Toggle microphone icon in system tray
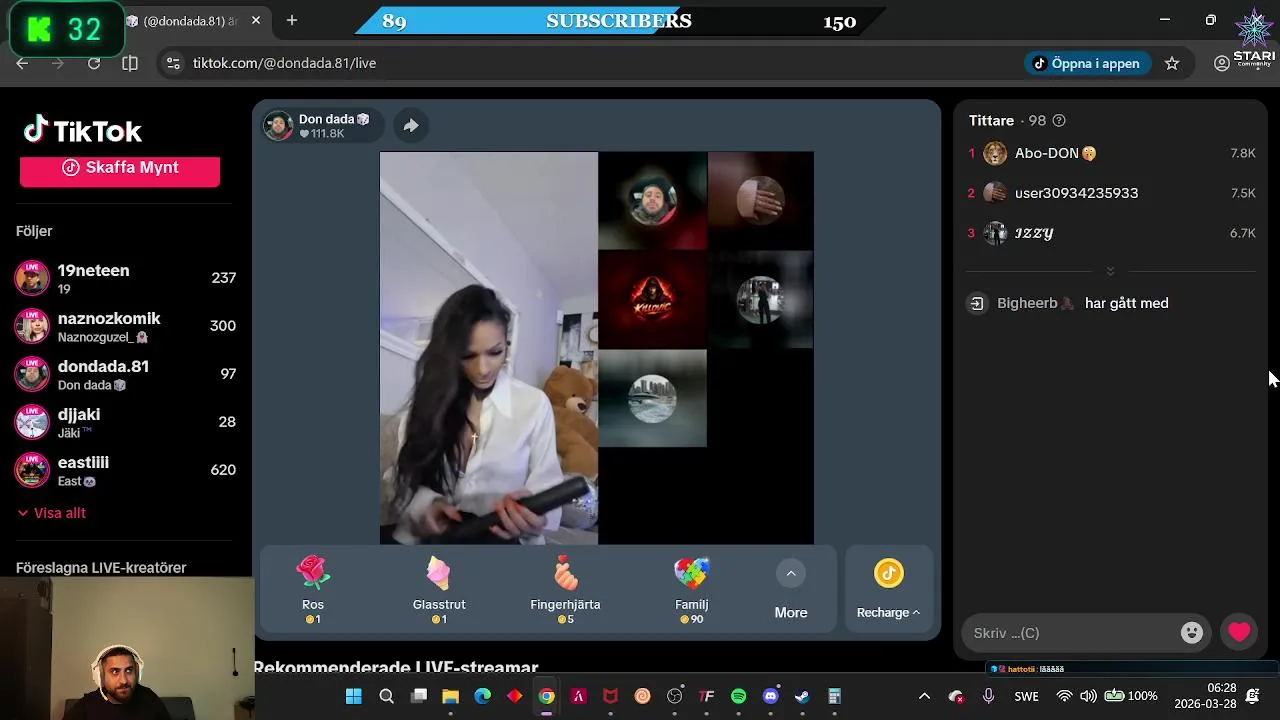This screenshot has height=720, width=1280. 988,696
